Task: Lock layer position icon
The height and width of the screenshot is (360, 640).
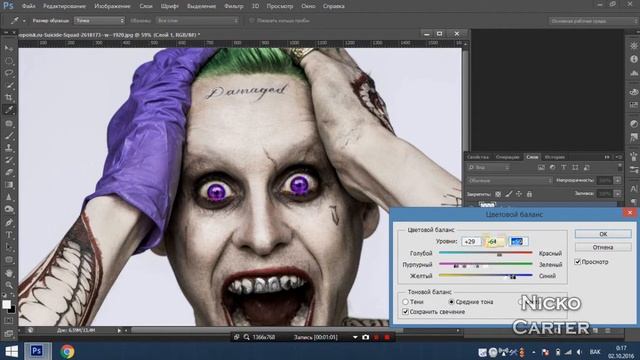Action: point(519,194)
